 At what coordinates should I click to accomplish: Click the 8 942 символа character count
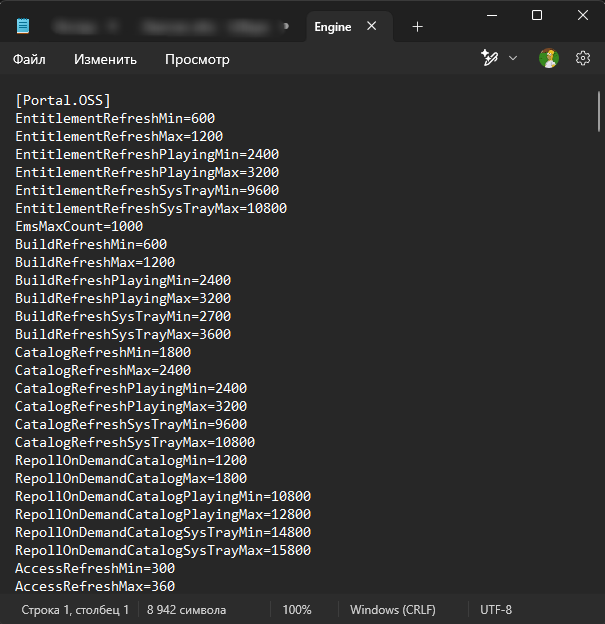186,609
